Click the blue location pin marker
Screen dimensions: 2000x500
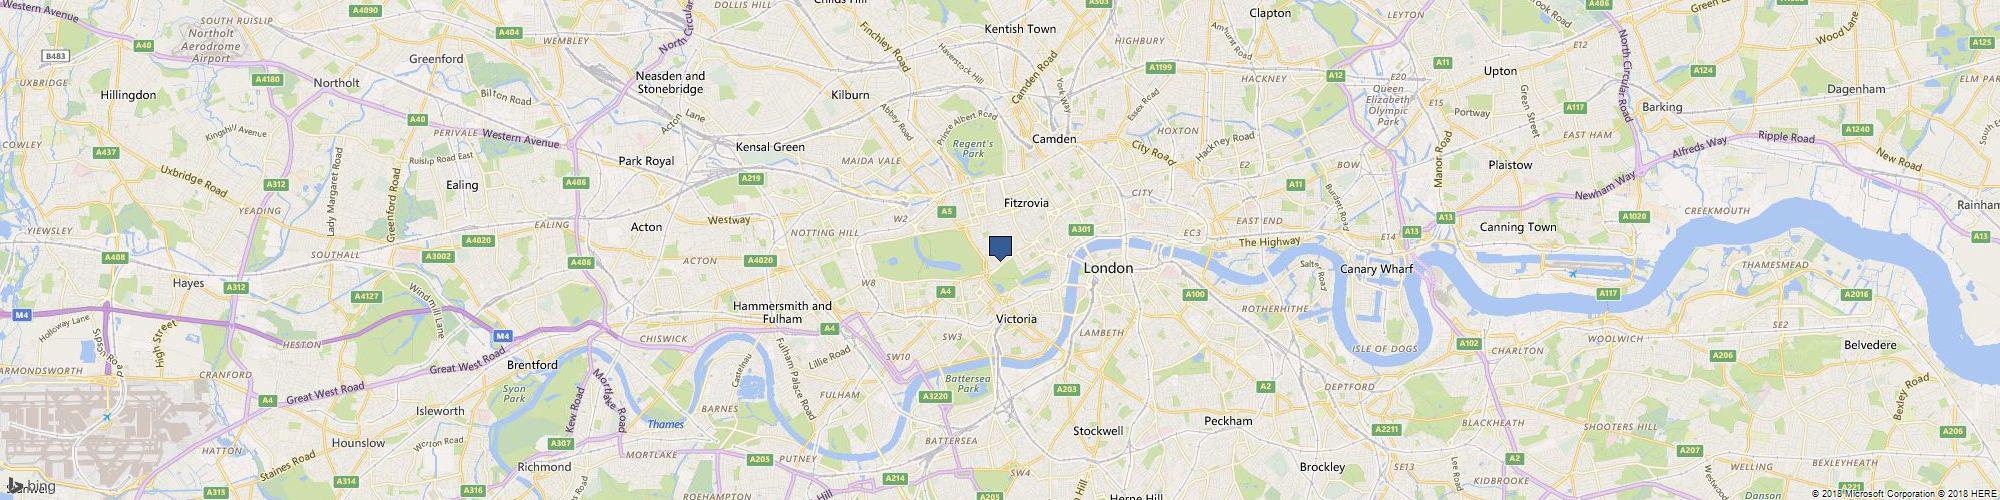tap(1000, 248)
